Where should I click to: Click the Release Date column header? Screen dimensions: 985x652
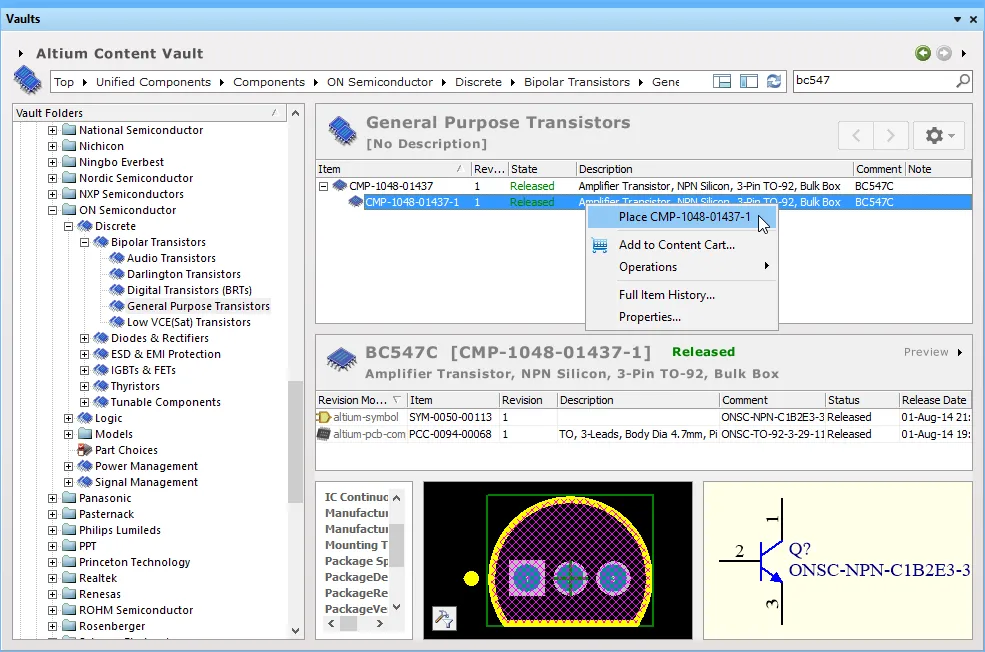point(935,400)
